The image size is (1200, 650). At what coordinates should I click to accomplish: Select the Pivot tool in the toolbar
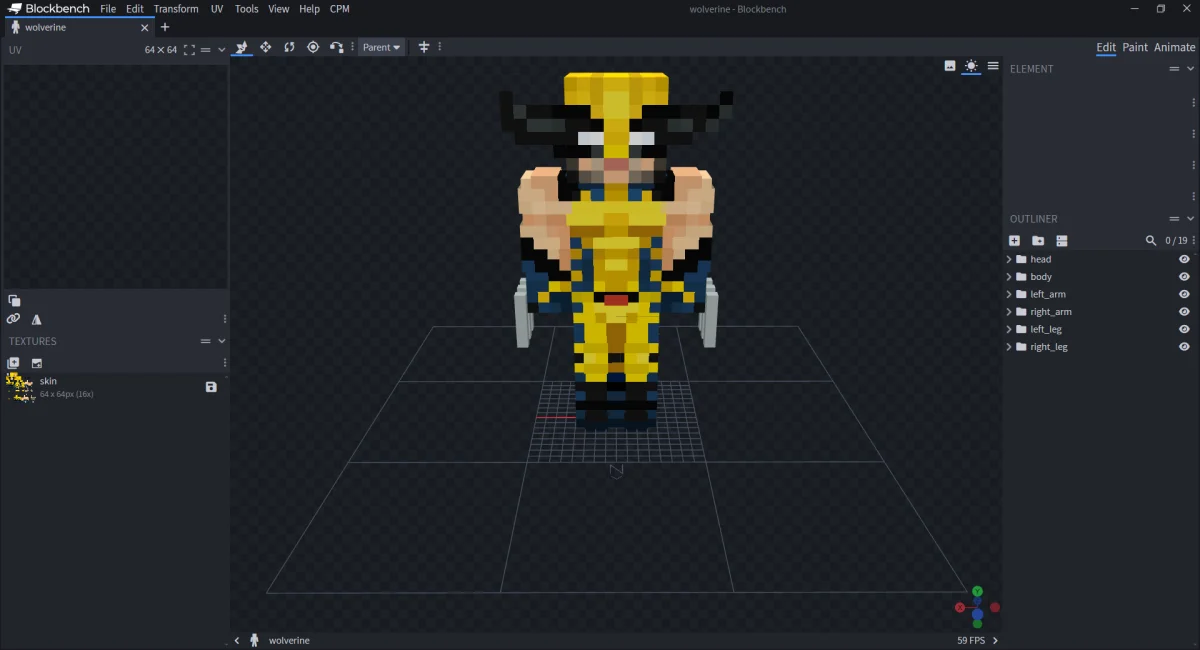[313, 47]
